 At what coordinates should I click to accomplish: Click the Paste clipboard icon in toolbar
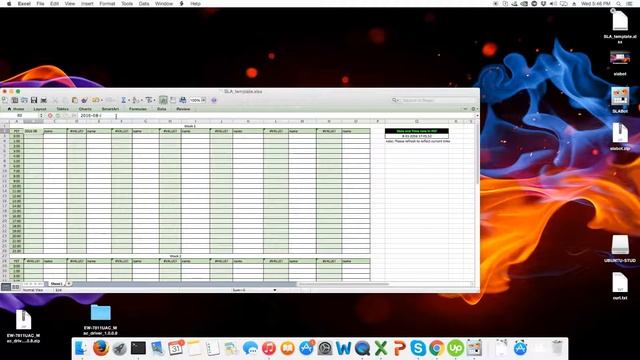(x=75, y=100)
